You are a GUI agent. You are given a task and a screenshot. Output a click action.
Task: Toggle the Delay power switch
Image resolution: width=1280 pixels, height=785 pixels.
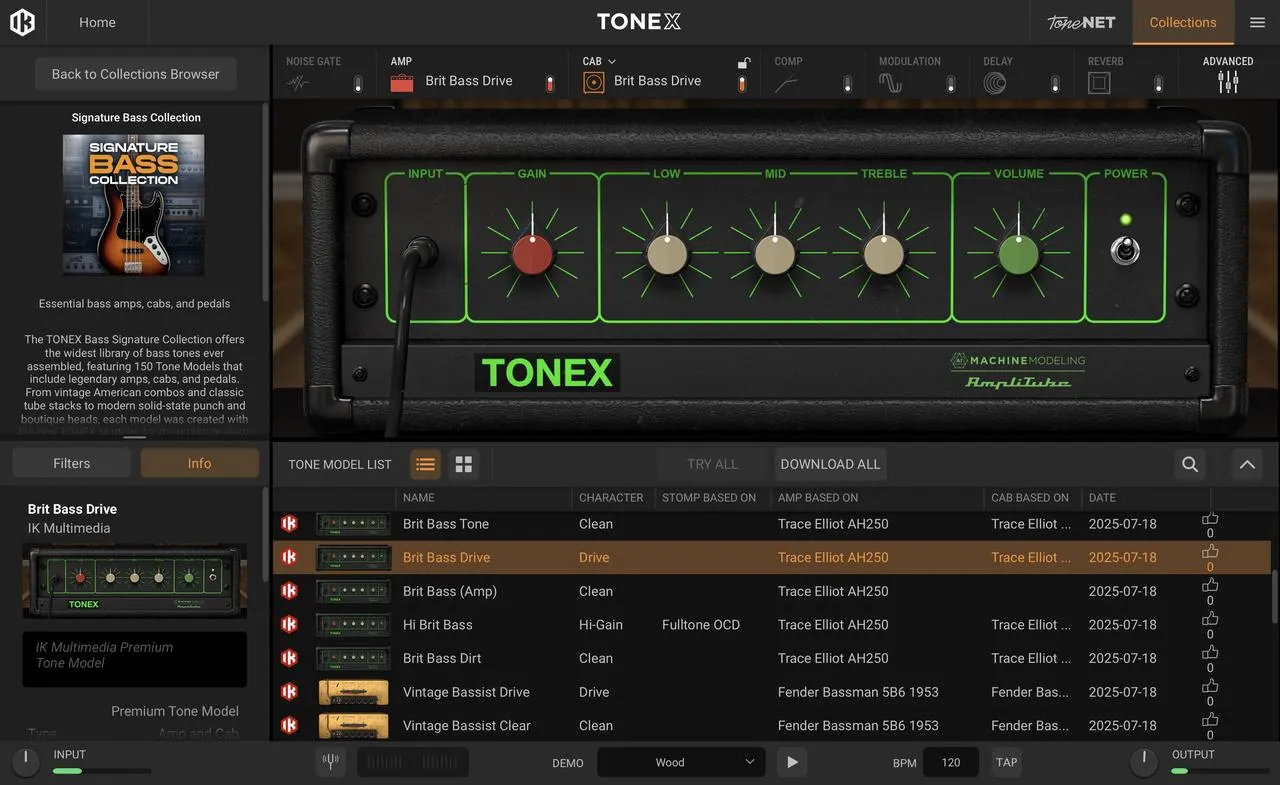[1054, 84]
